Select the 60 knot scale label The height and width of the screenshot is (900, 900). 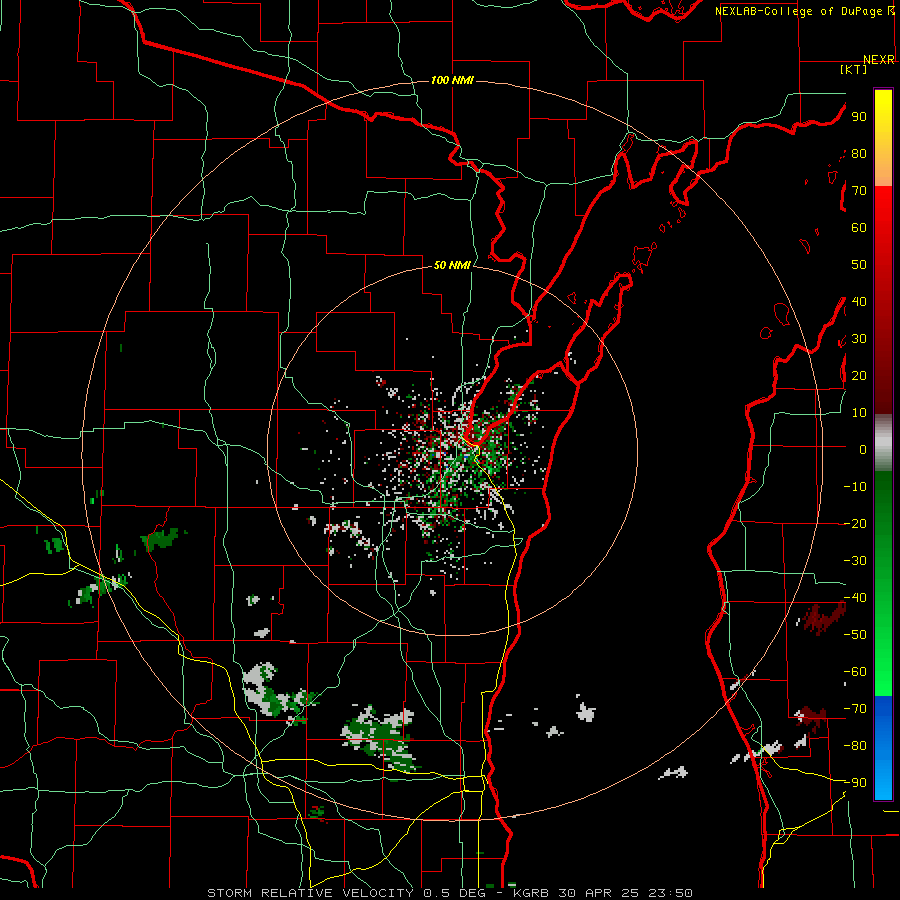pos(859,228)
